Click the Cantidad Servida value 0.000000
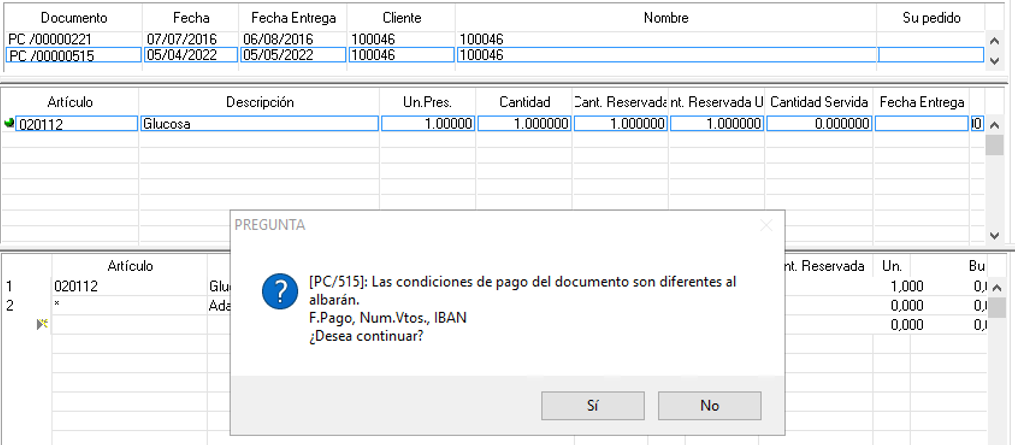This screenshot has width=1015, height=445. [x=819, y=123]
